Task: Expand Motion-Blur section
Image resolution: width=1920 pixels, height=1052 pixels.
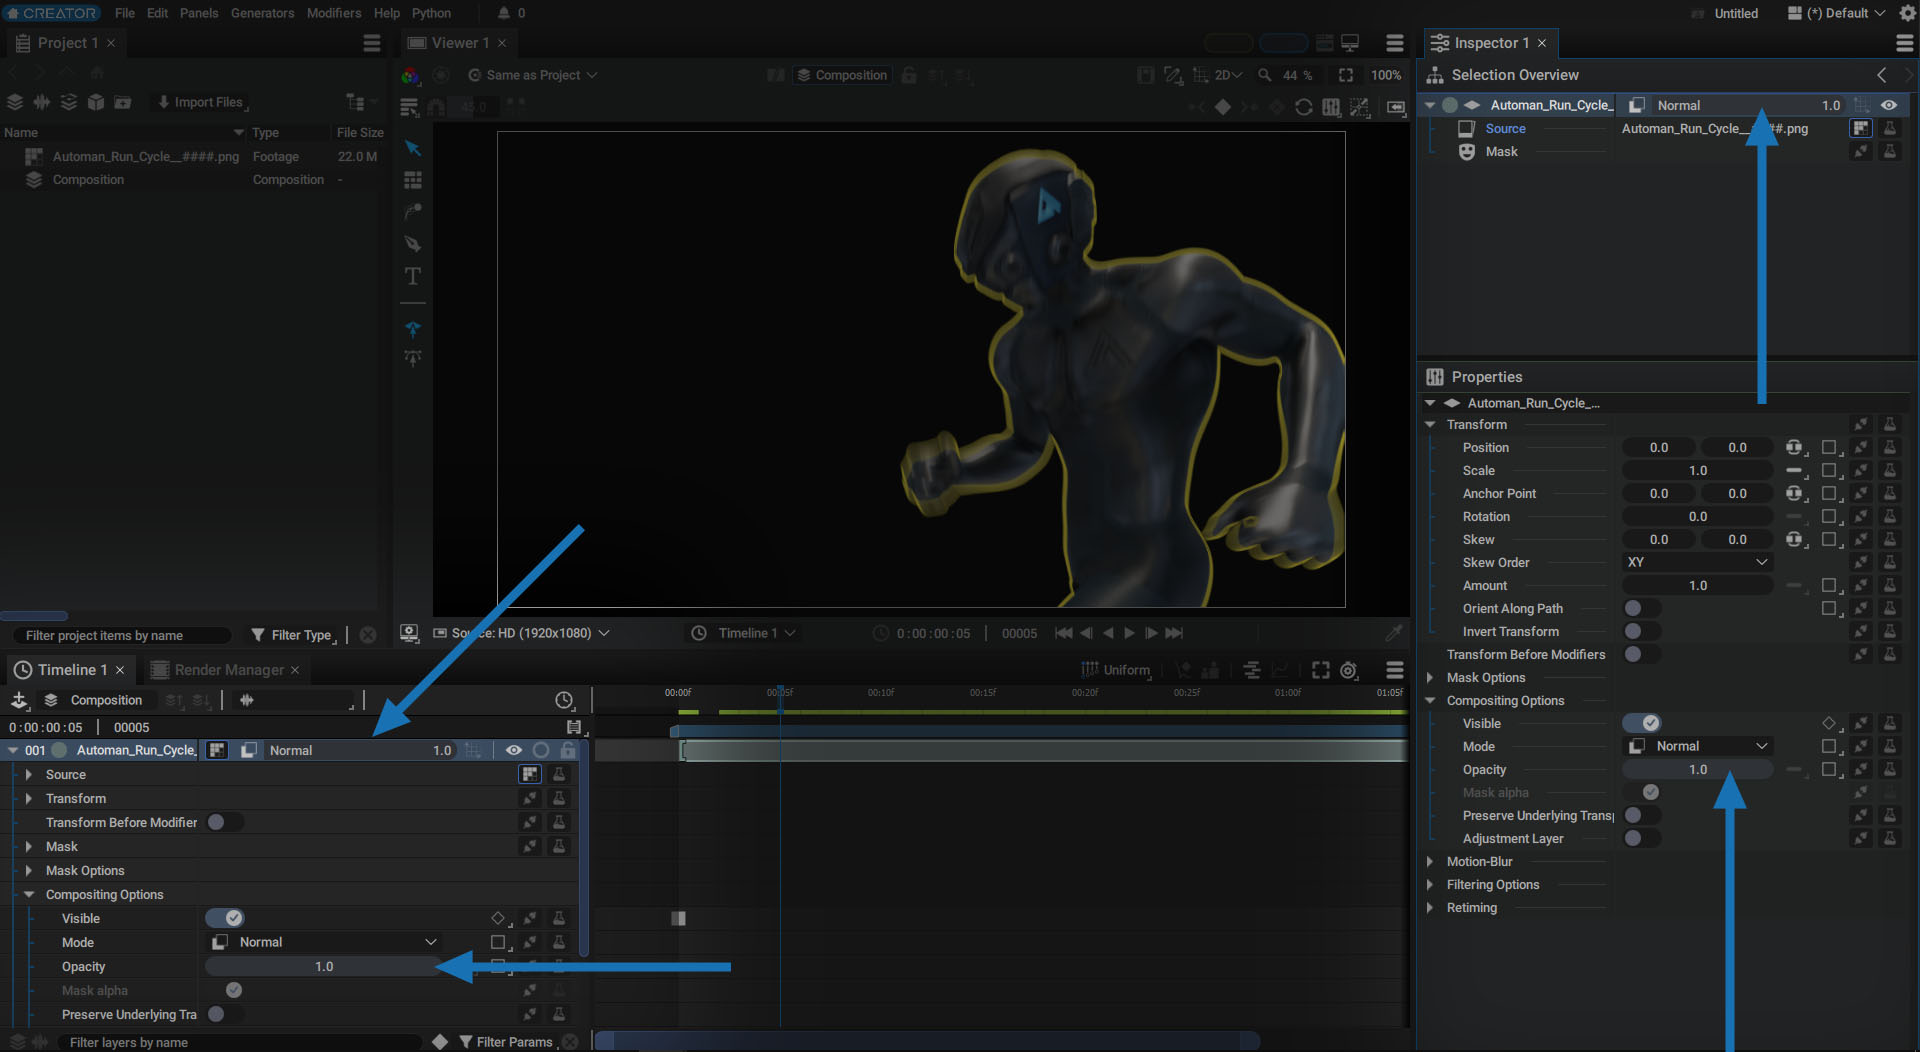Action: [x=1430, y=861]
